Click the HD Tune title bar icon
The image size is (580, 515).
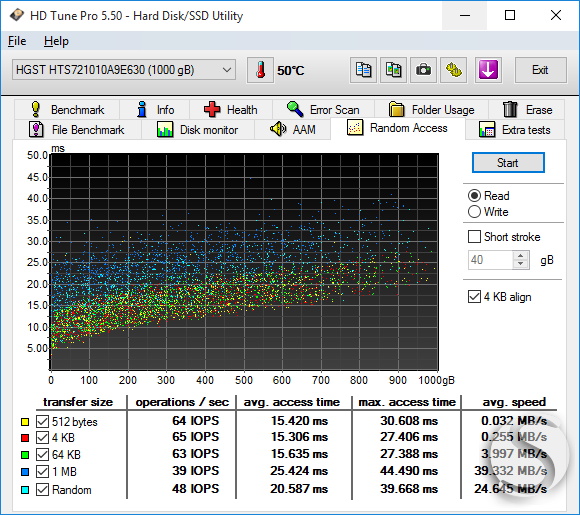coord(17,15)
